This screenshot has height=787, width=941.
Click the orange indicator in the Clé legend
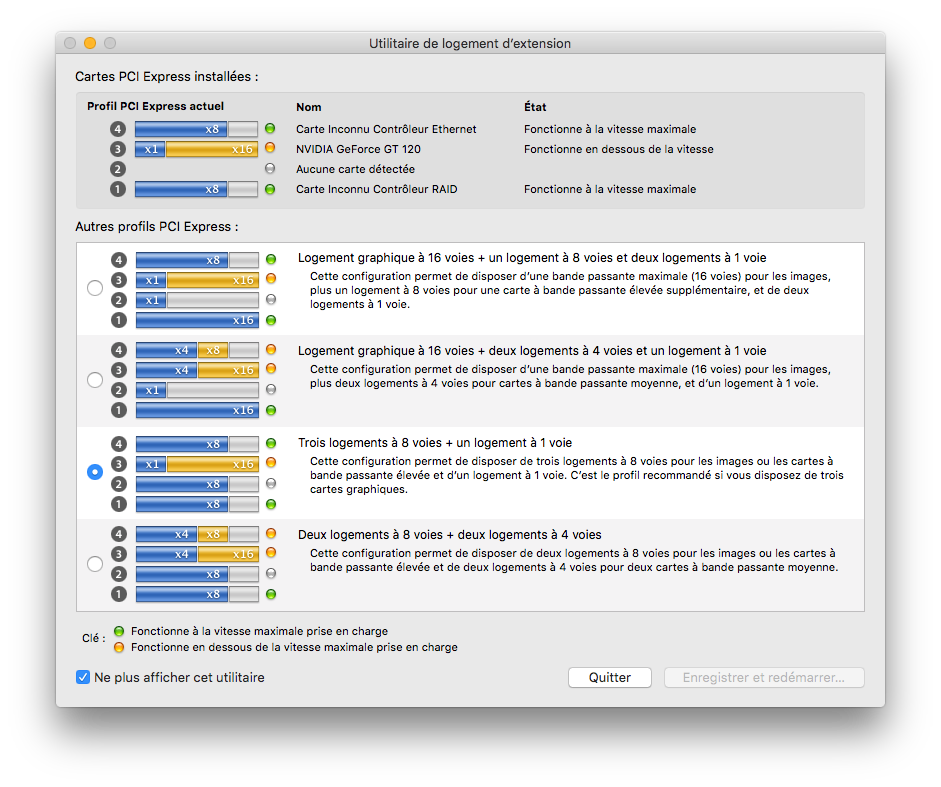click(119, 647)
